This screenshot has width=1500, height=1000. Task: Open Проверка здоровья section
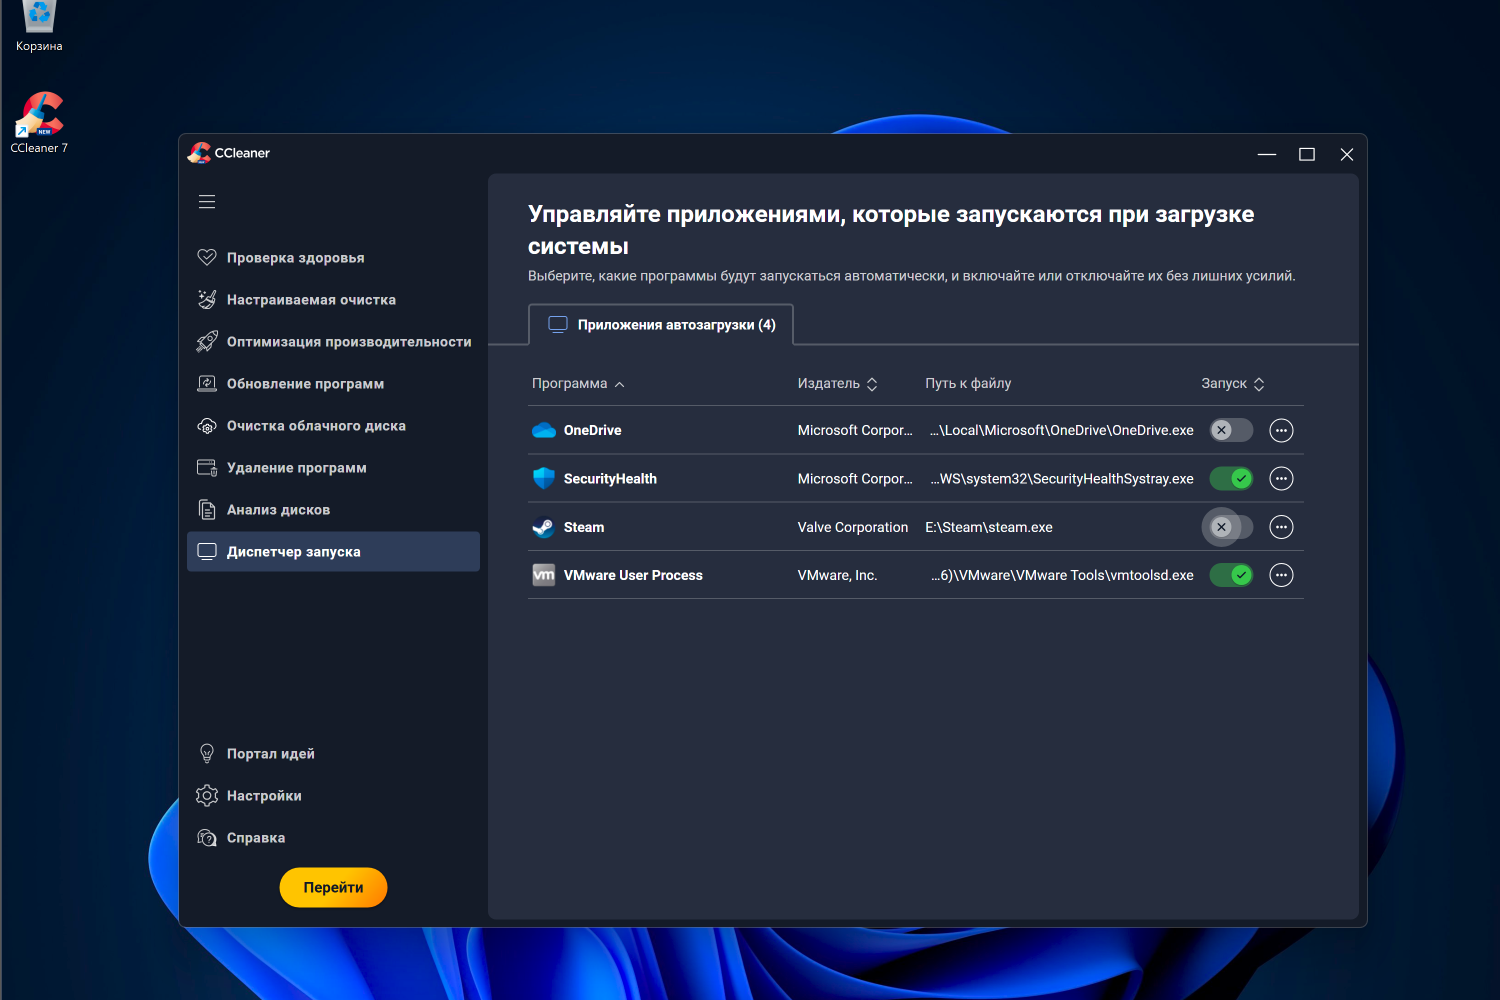tap(333, 257)
